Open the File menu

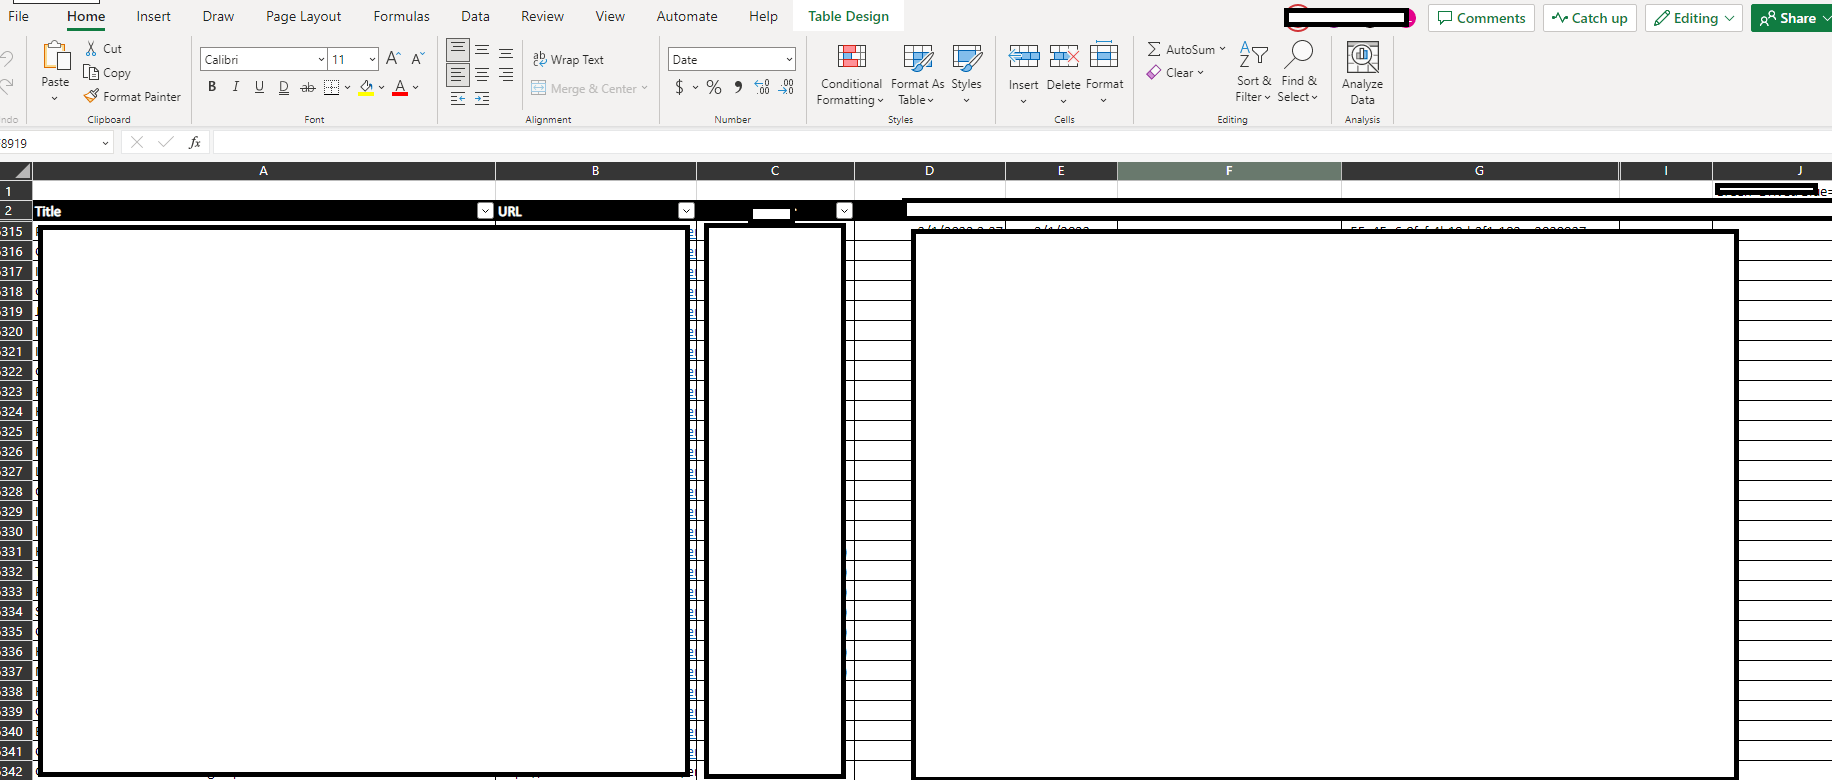tap(19, 16)
